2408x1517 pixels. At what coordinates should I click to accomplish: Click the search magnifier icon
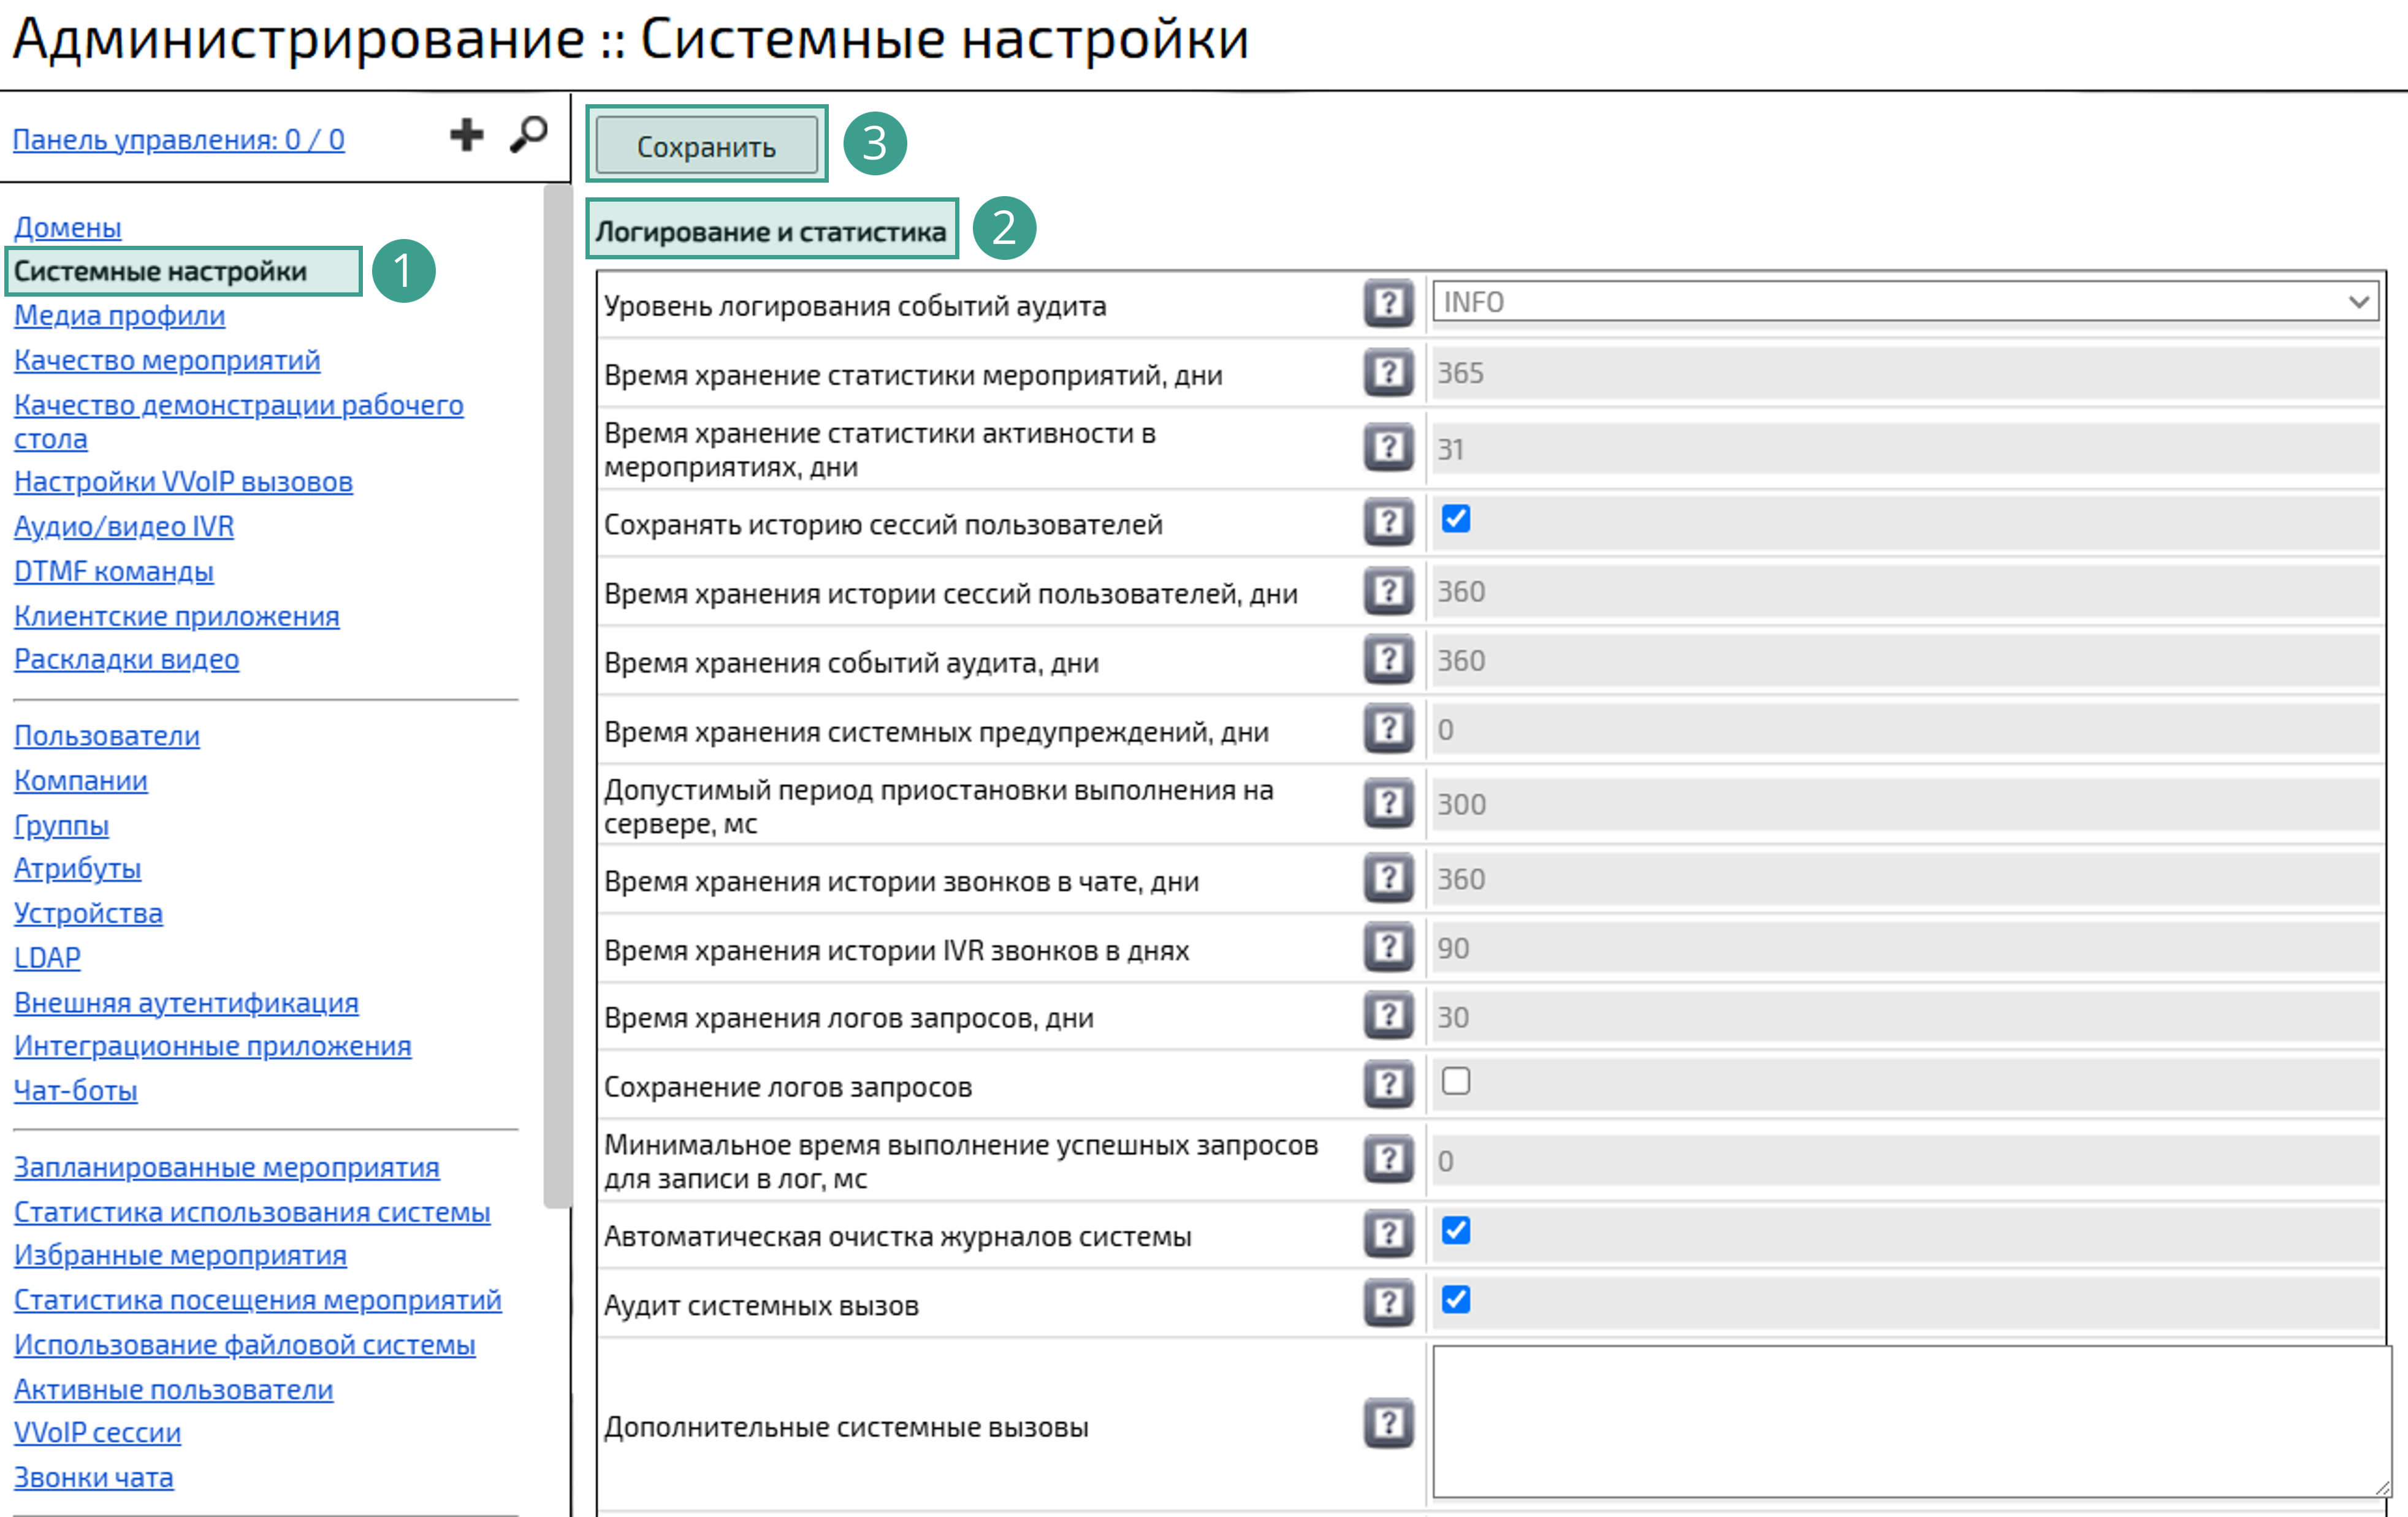(x=529, y=134)
